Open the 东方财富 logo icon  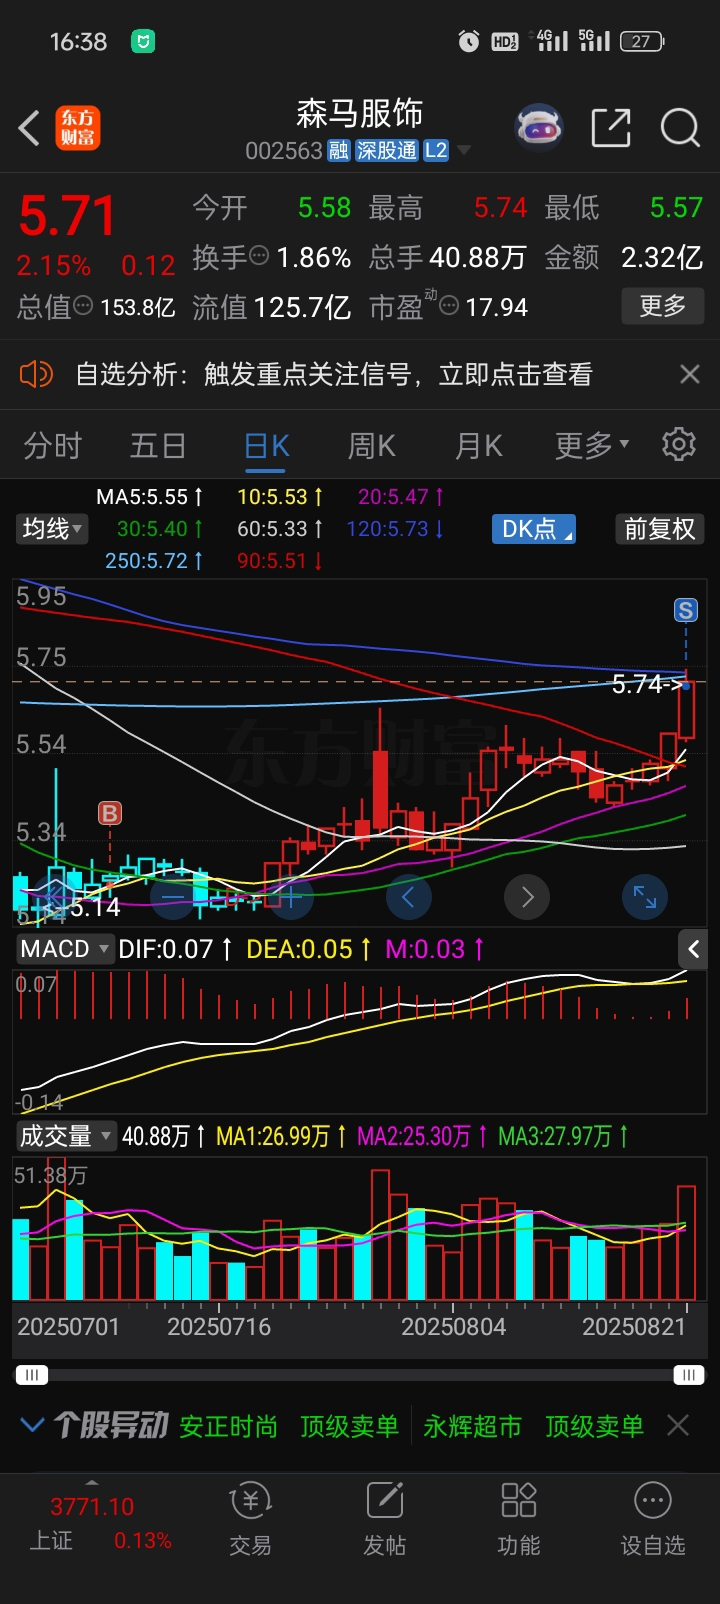coord(77,128)
